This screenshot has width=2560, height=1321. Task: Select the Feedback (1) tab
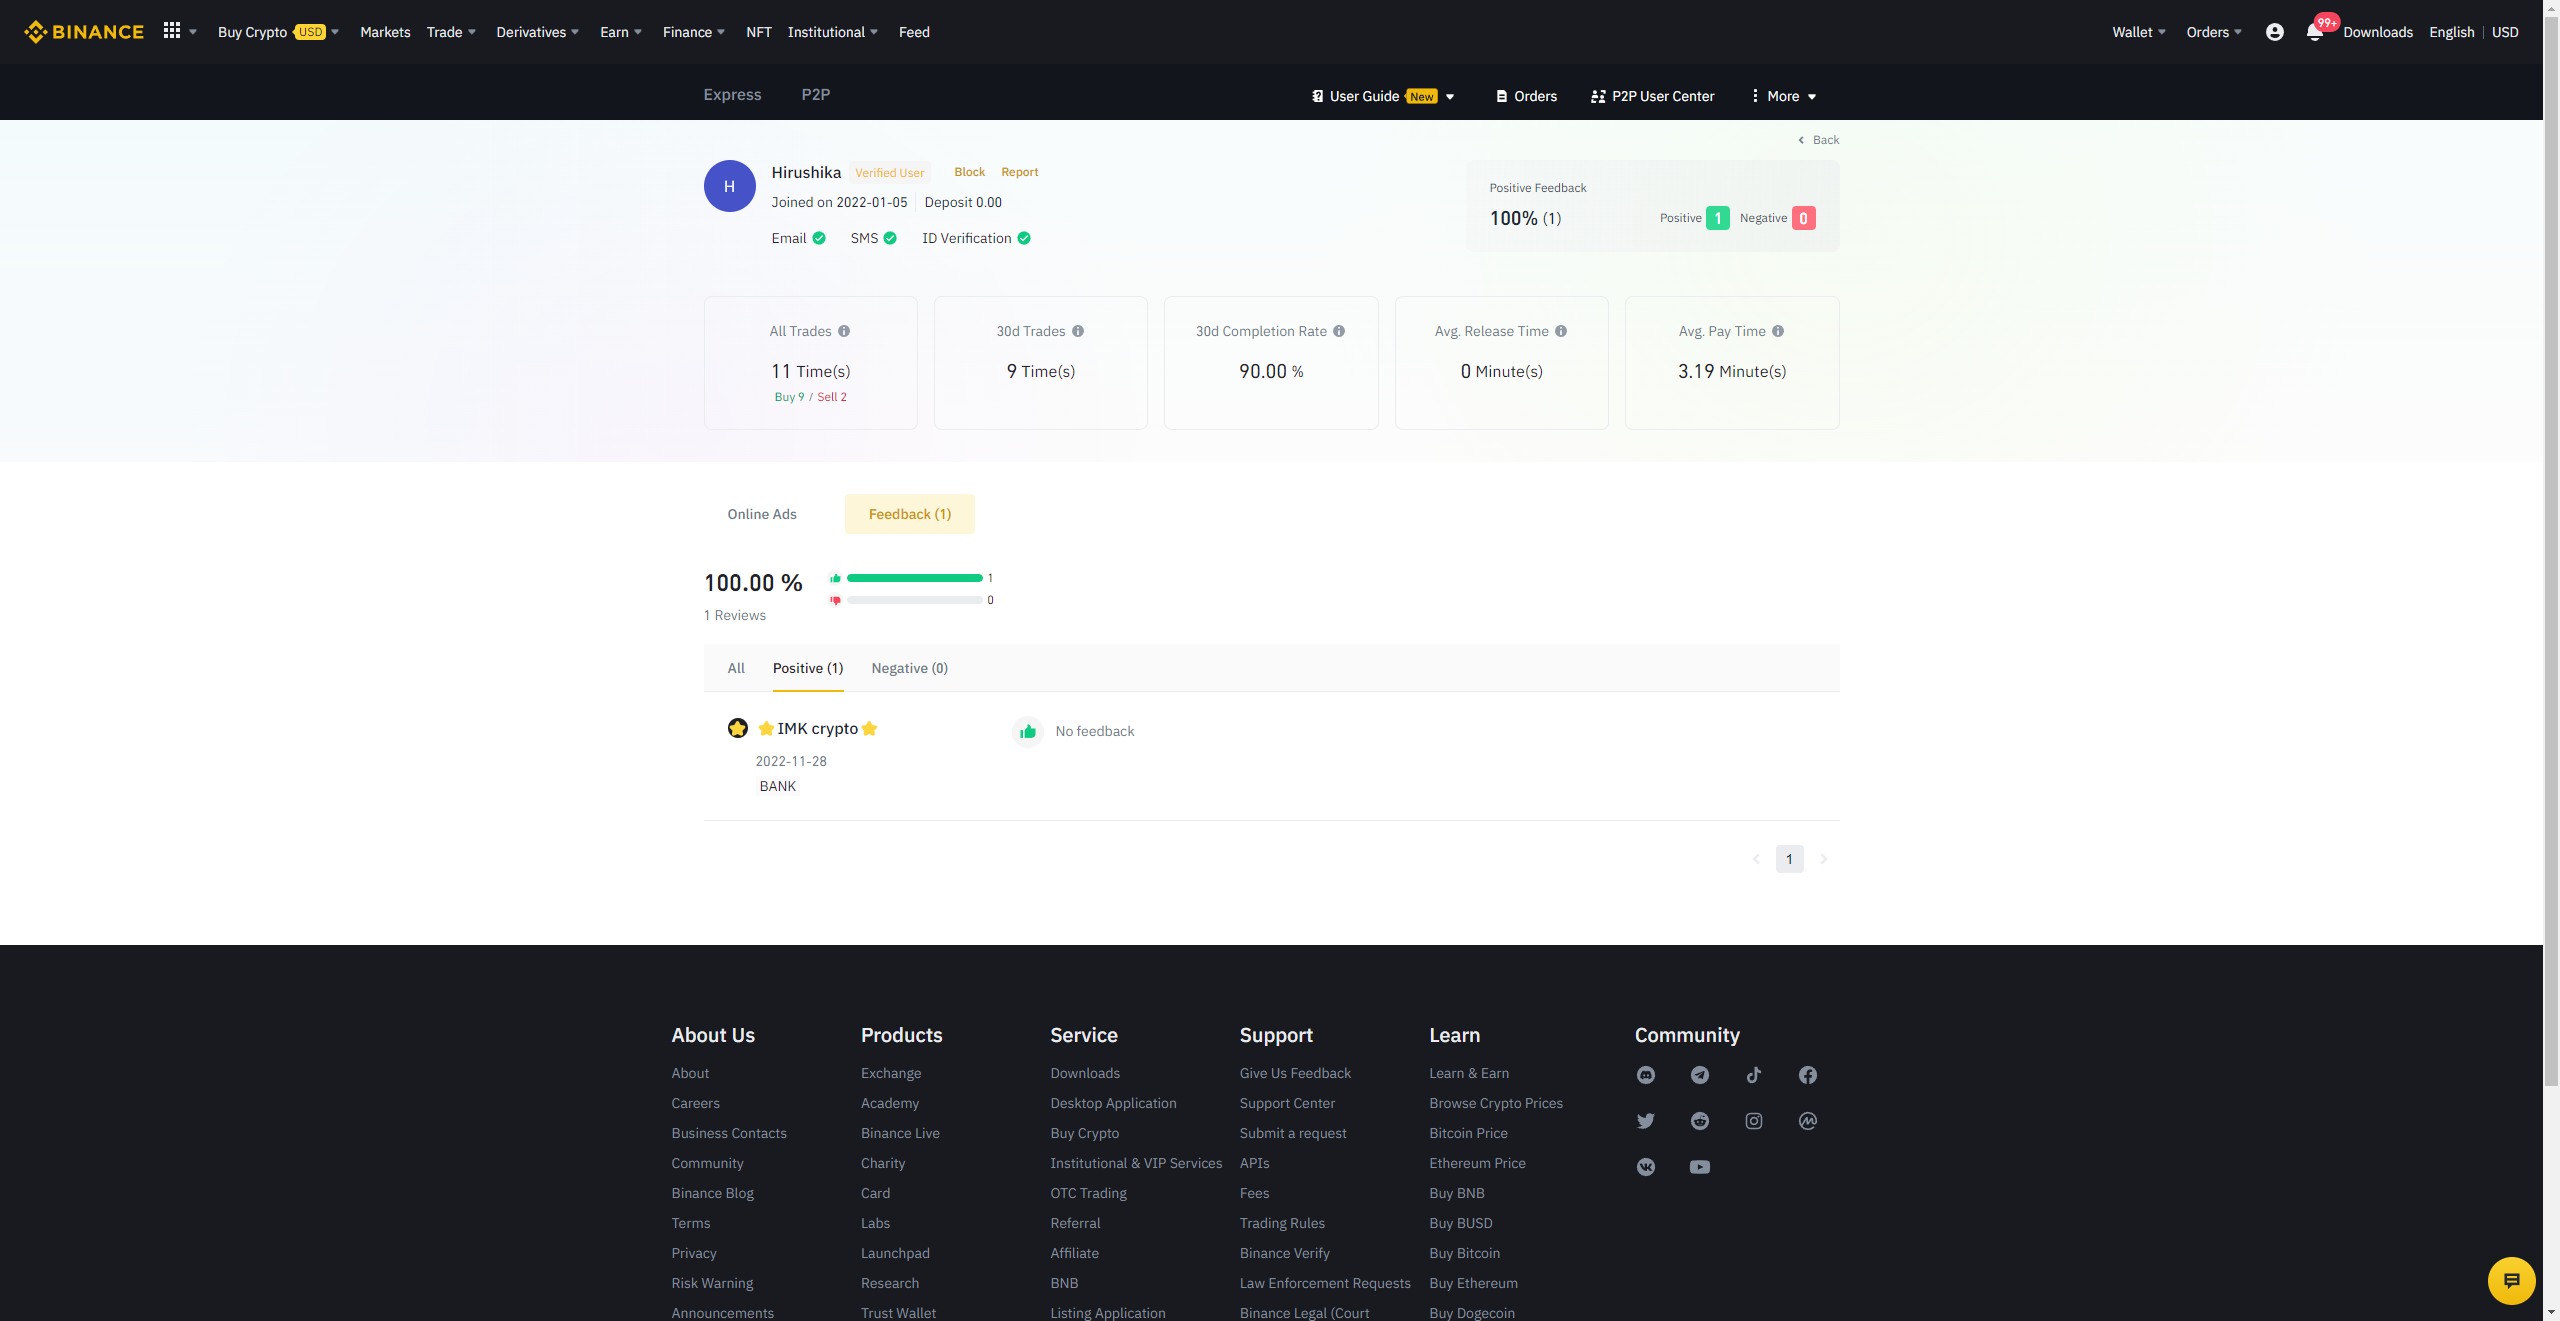click(x=910, y=514)
